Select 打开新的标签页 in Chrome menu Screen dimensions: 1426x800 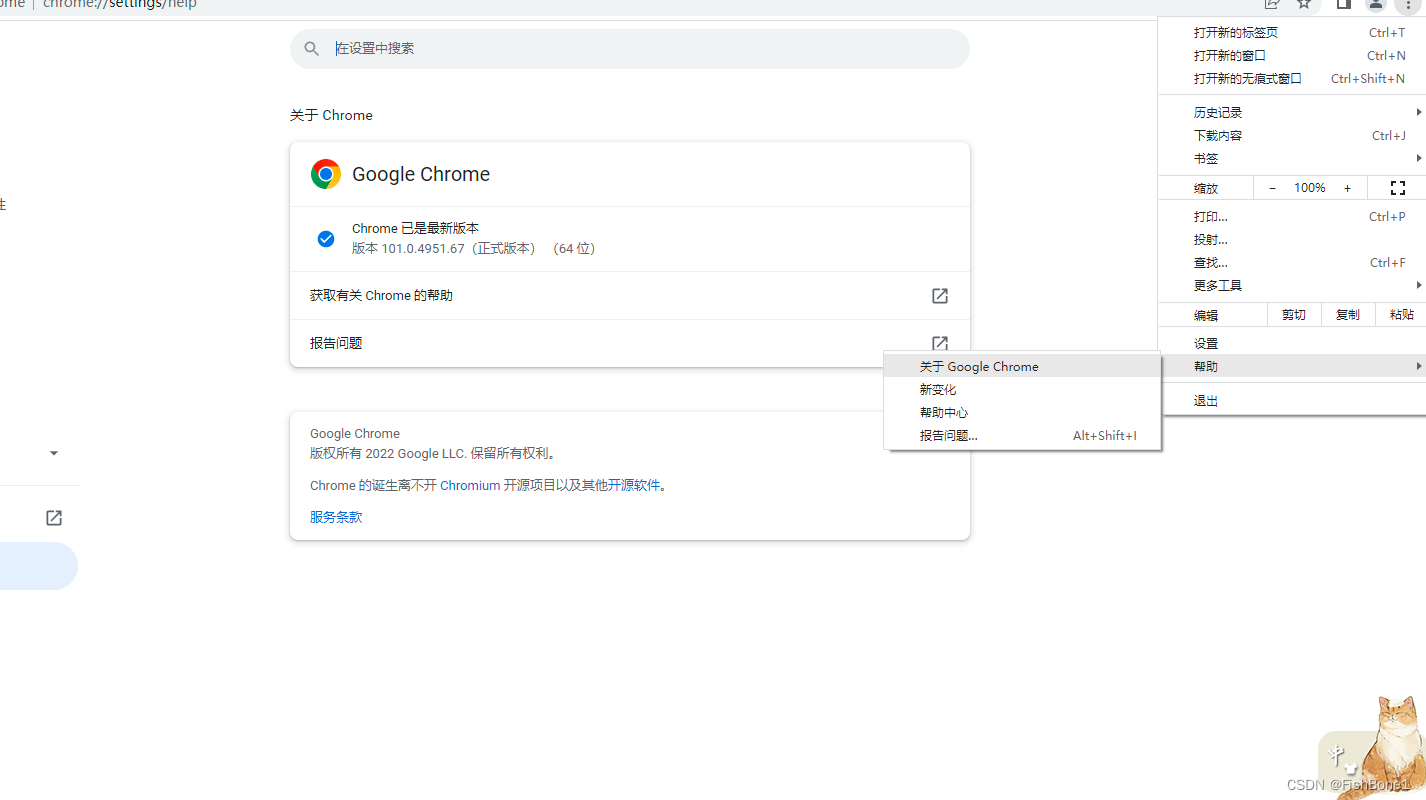[x=1292, y=32]
